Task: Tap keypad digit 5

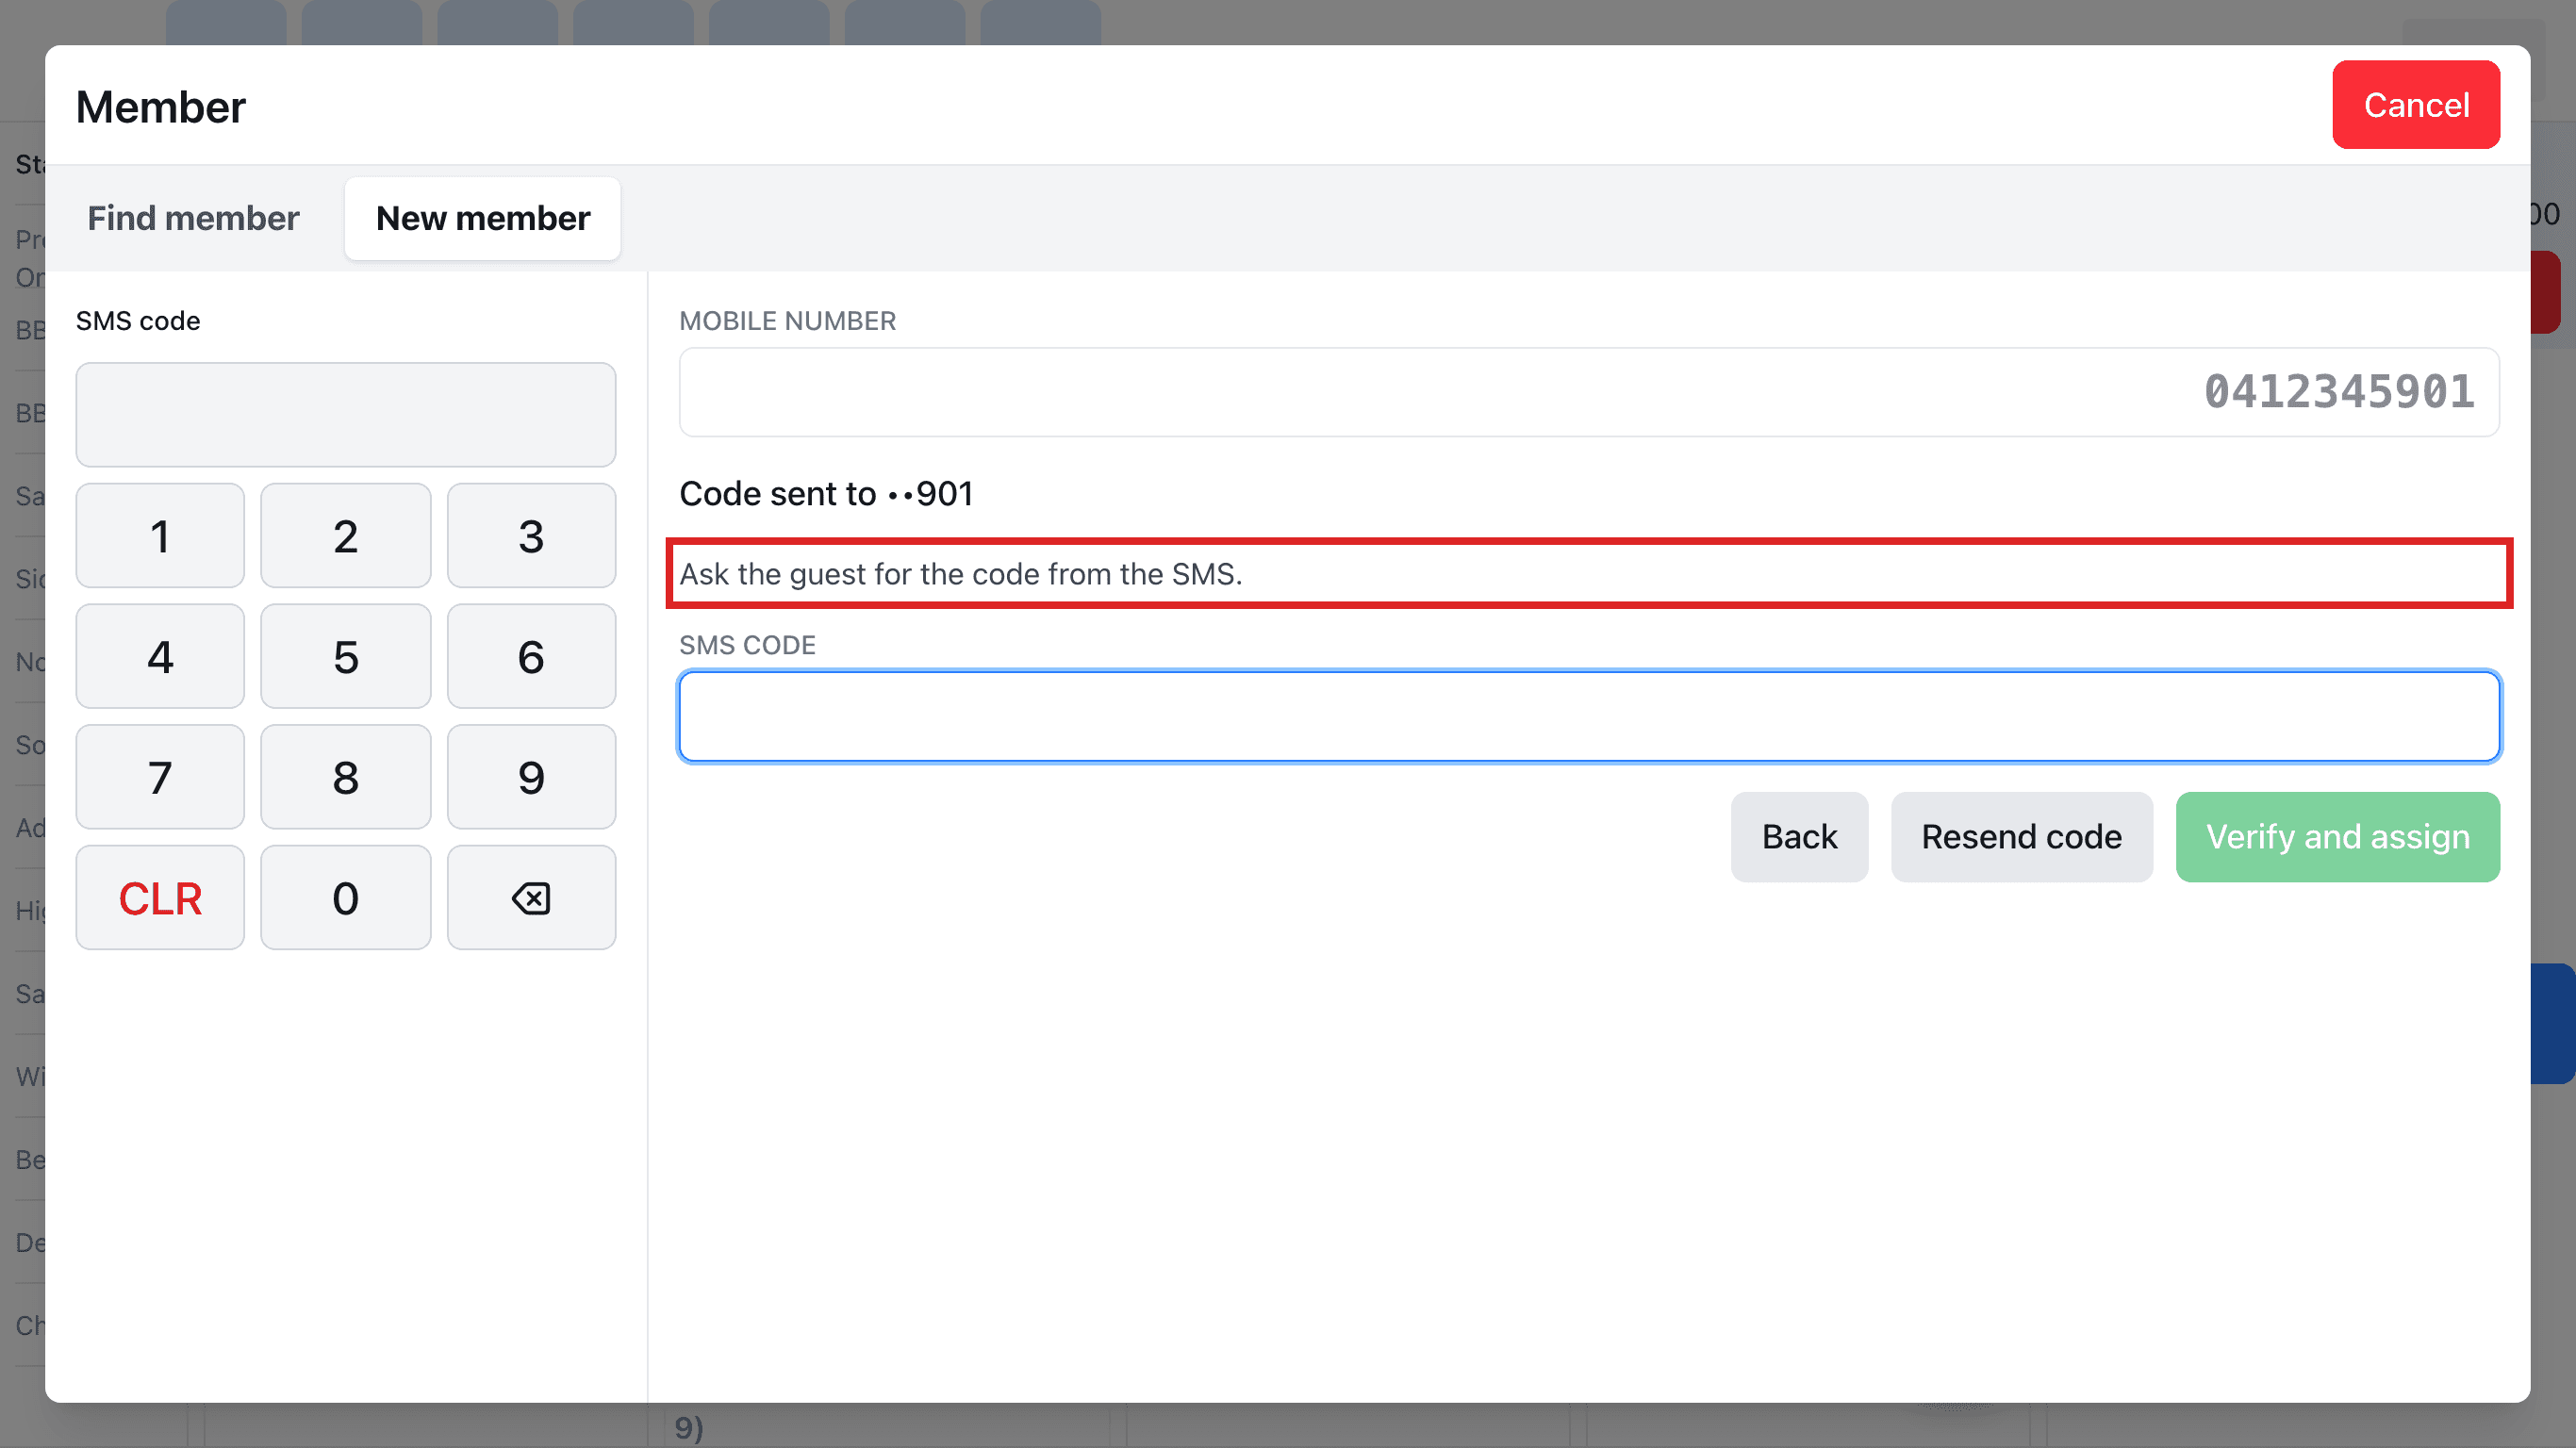Action: [x=346, y=657]
